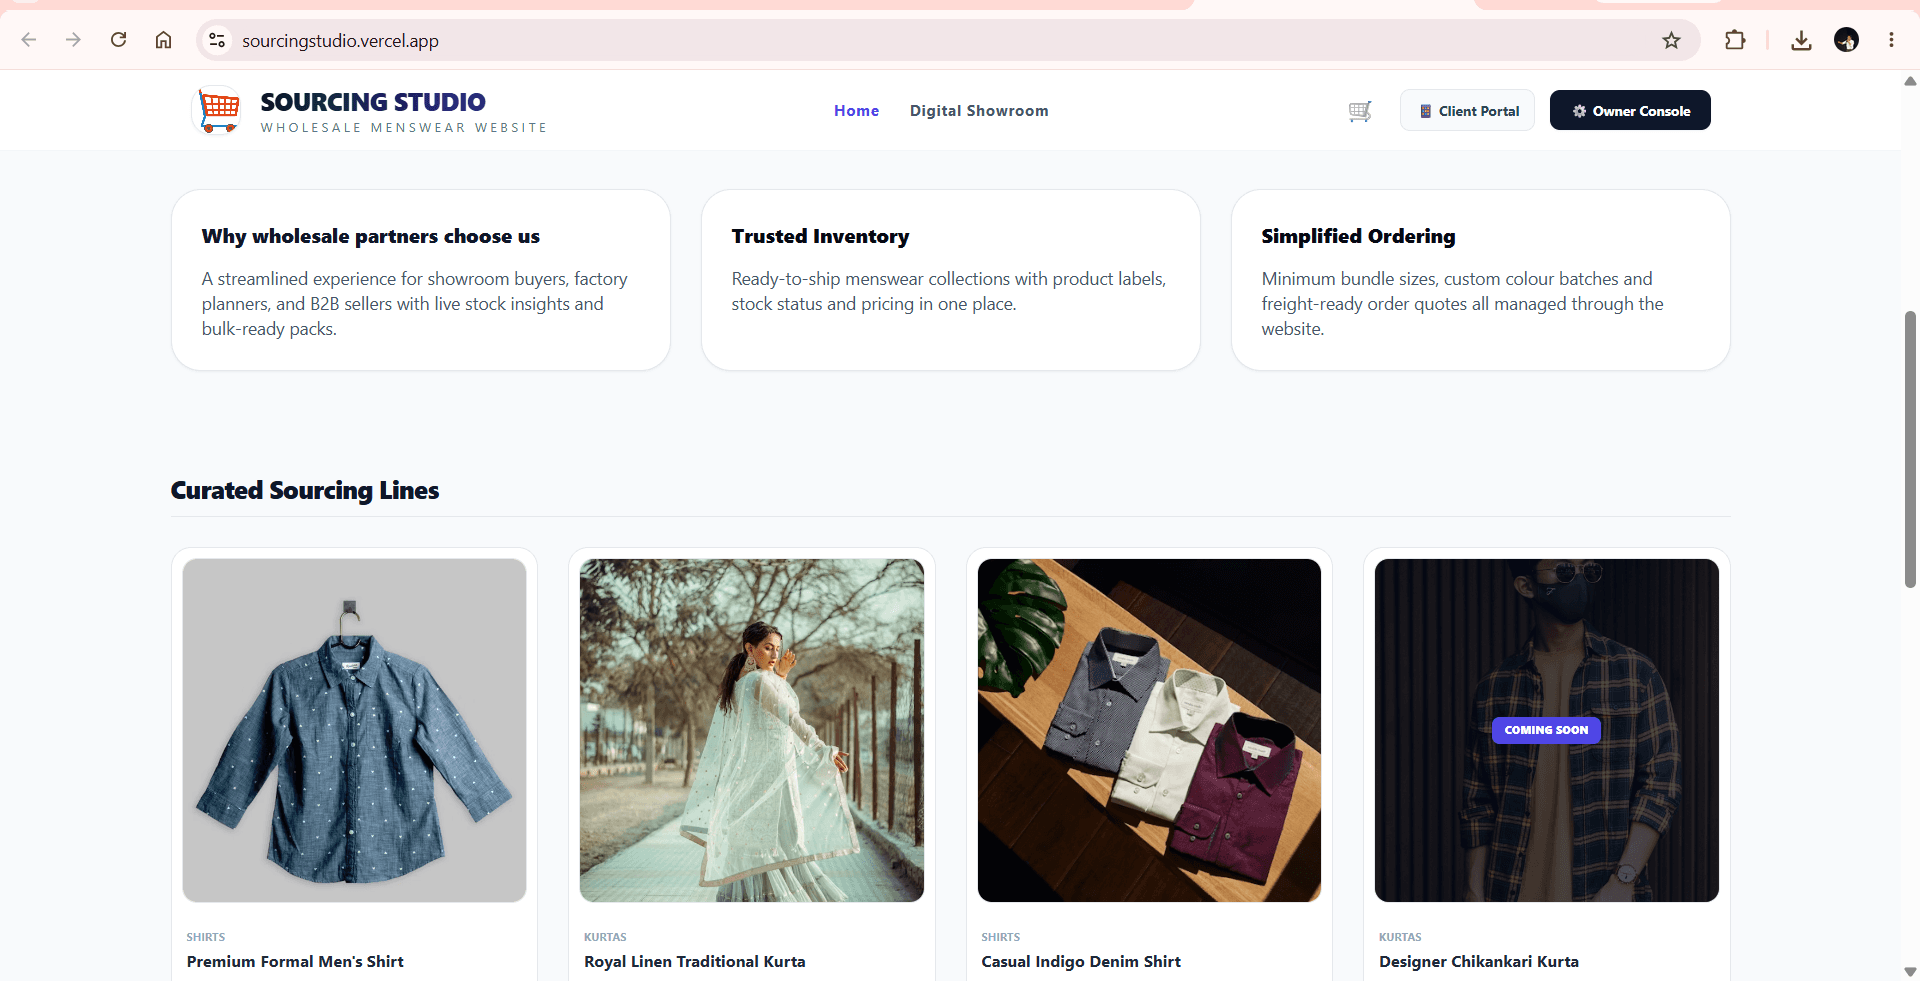
Task: Click the scrollbar down arrow
Action: [1910, 971]
